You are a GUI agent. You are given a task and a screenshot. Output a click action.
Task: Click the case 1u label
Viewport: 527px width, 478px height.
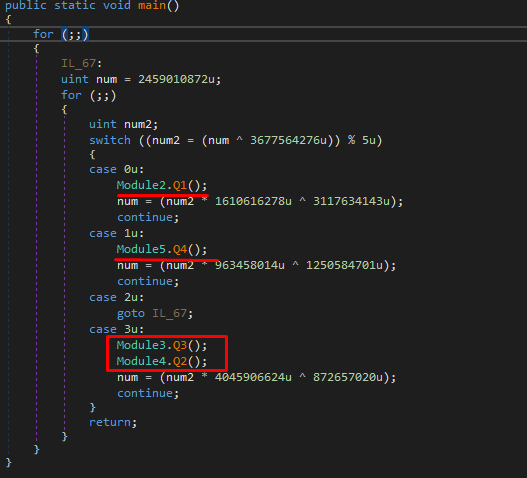click(x=116, y=233)
